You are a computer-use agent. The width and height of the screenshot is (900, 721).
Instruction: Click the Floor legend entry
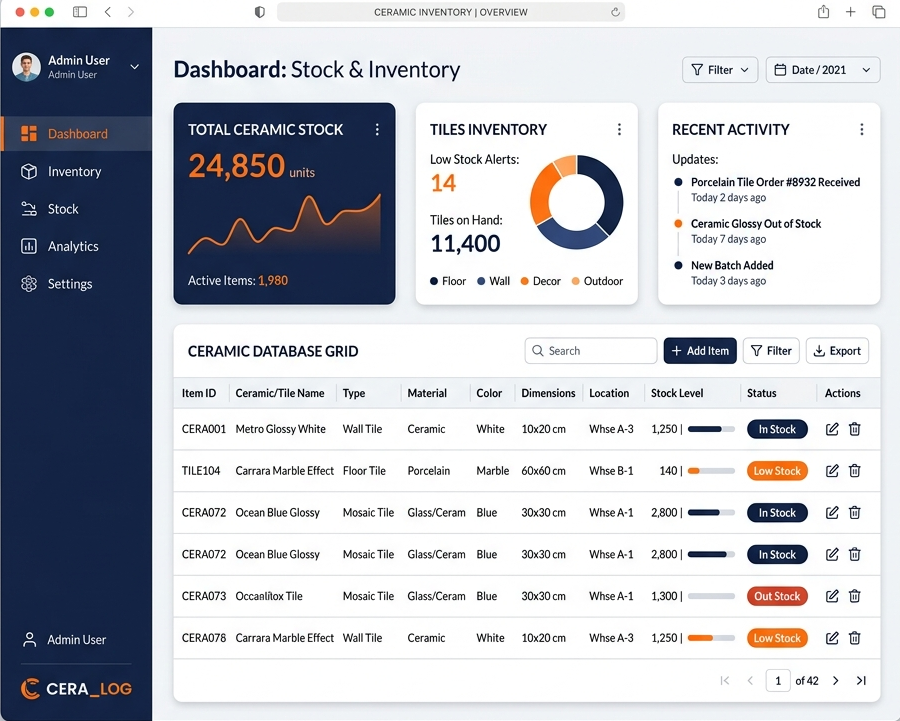[x=448, y=281]
